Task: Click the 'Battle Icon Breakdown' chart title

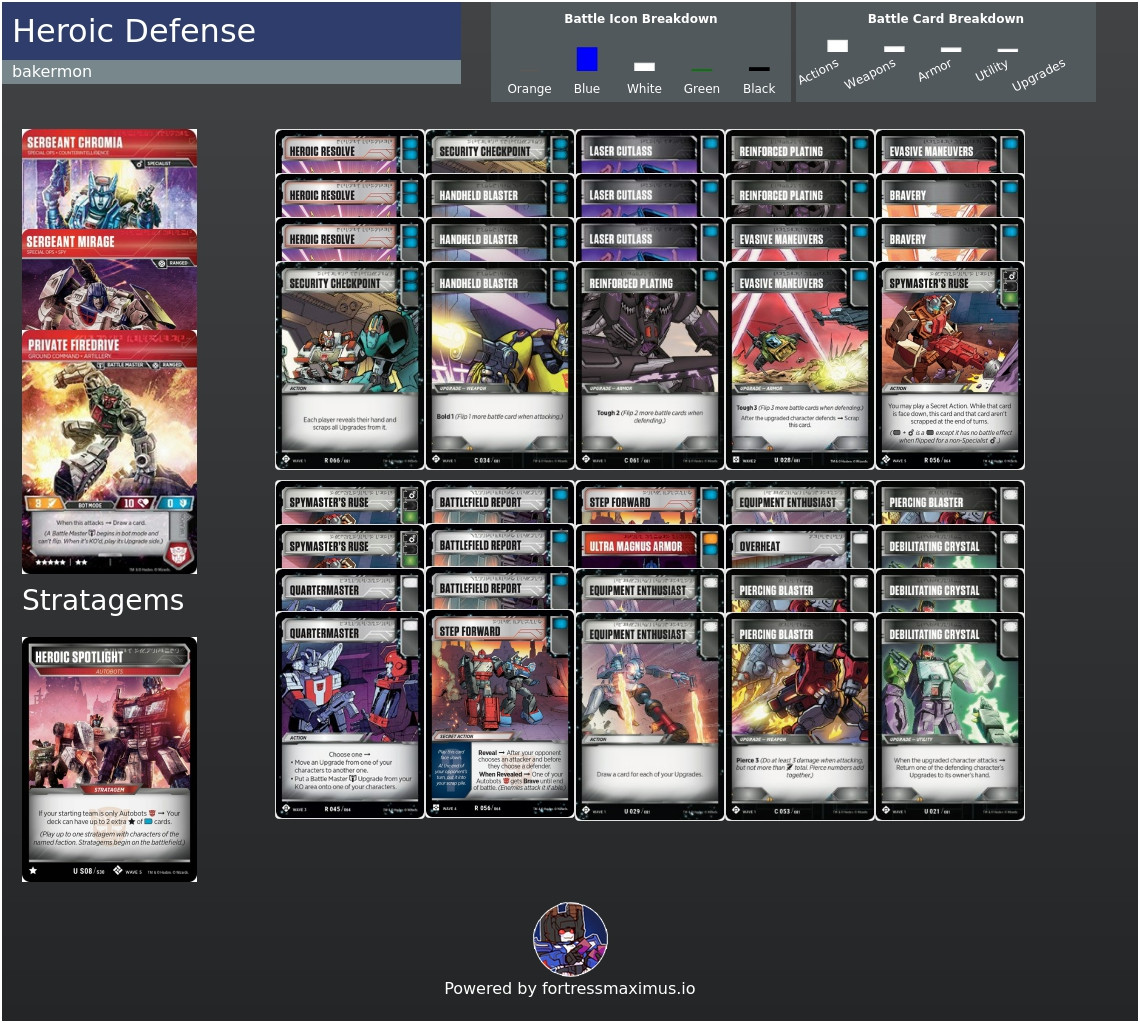Action: (x=641, y=19)
